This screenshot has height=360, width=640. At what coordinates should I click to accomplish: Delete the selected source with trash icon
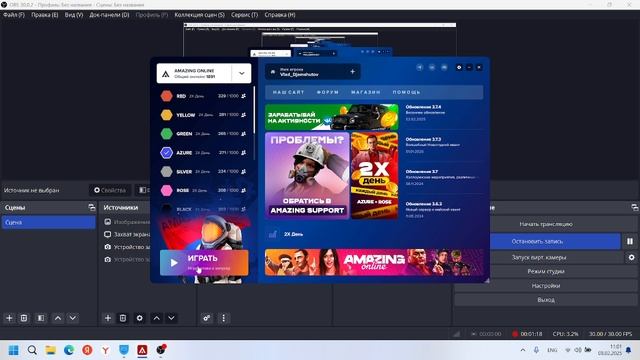[123, 318]
